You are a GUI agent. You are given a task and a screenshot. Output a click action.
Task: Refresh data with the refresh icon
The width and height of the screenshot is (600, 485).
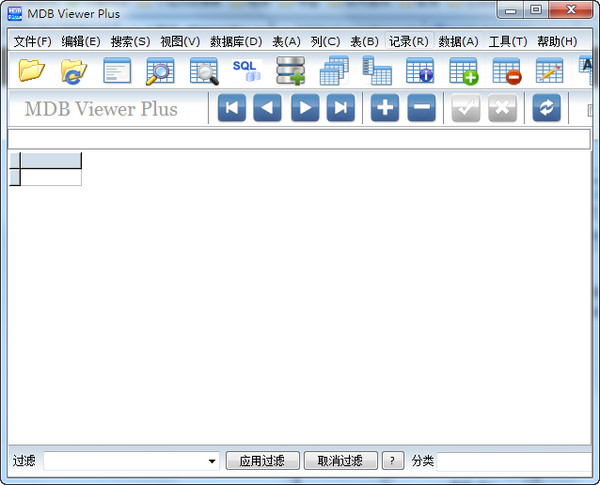point(546,109)
